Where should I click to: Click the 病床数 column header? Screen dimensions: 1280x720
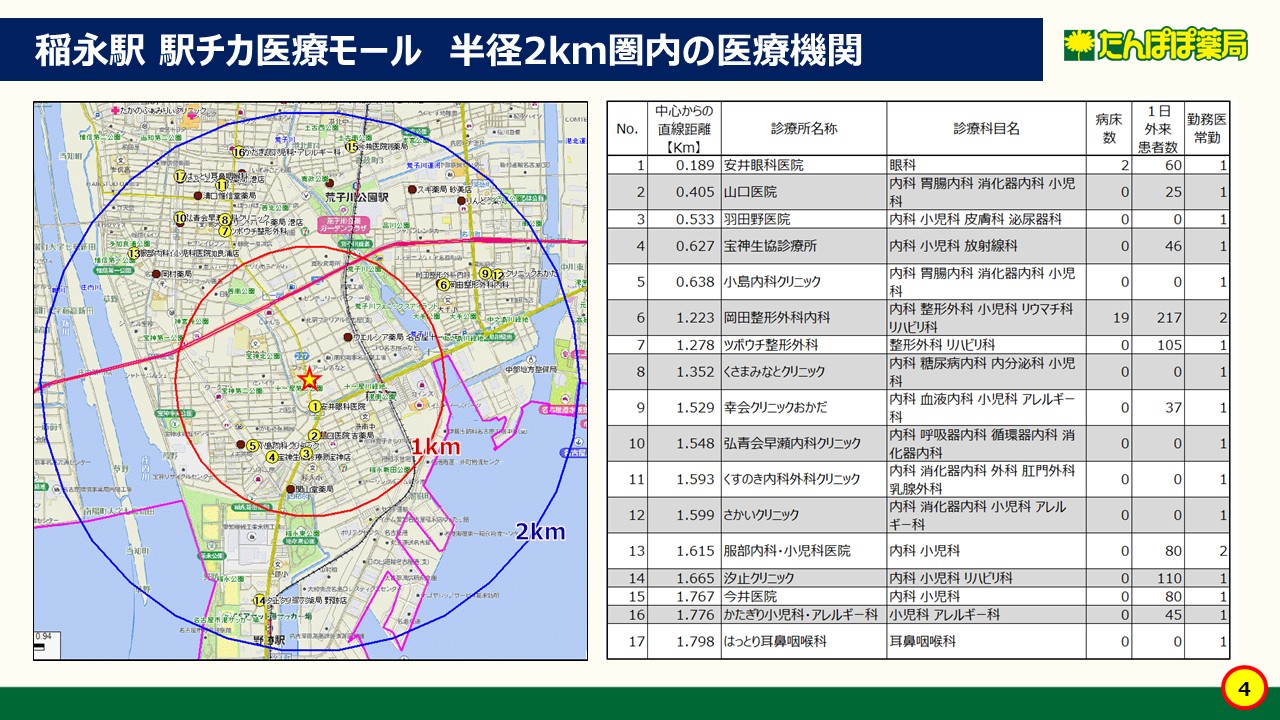[1108, 129]
